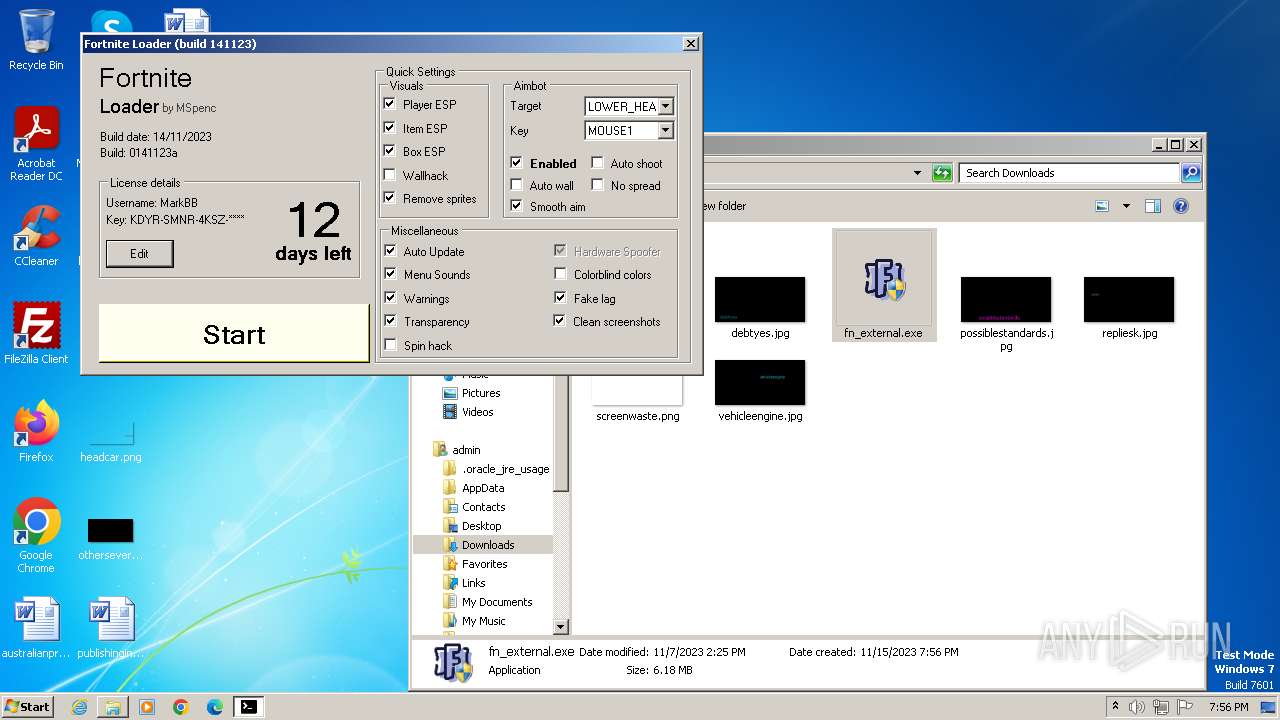Viewport: 1280px width, 720px height.
Task: Toggle the Menu Sounds checkbox
Action: (390, 274)
